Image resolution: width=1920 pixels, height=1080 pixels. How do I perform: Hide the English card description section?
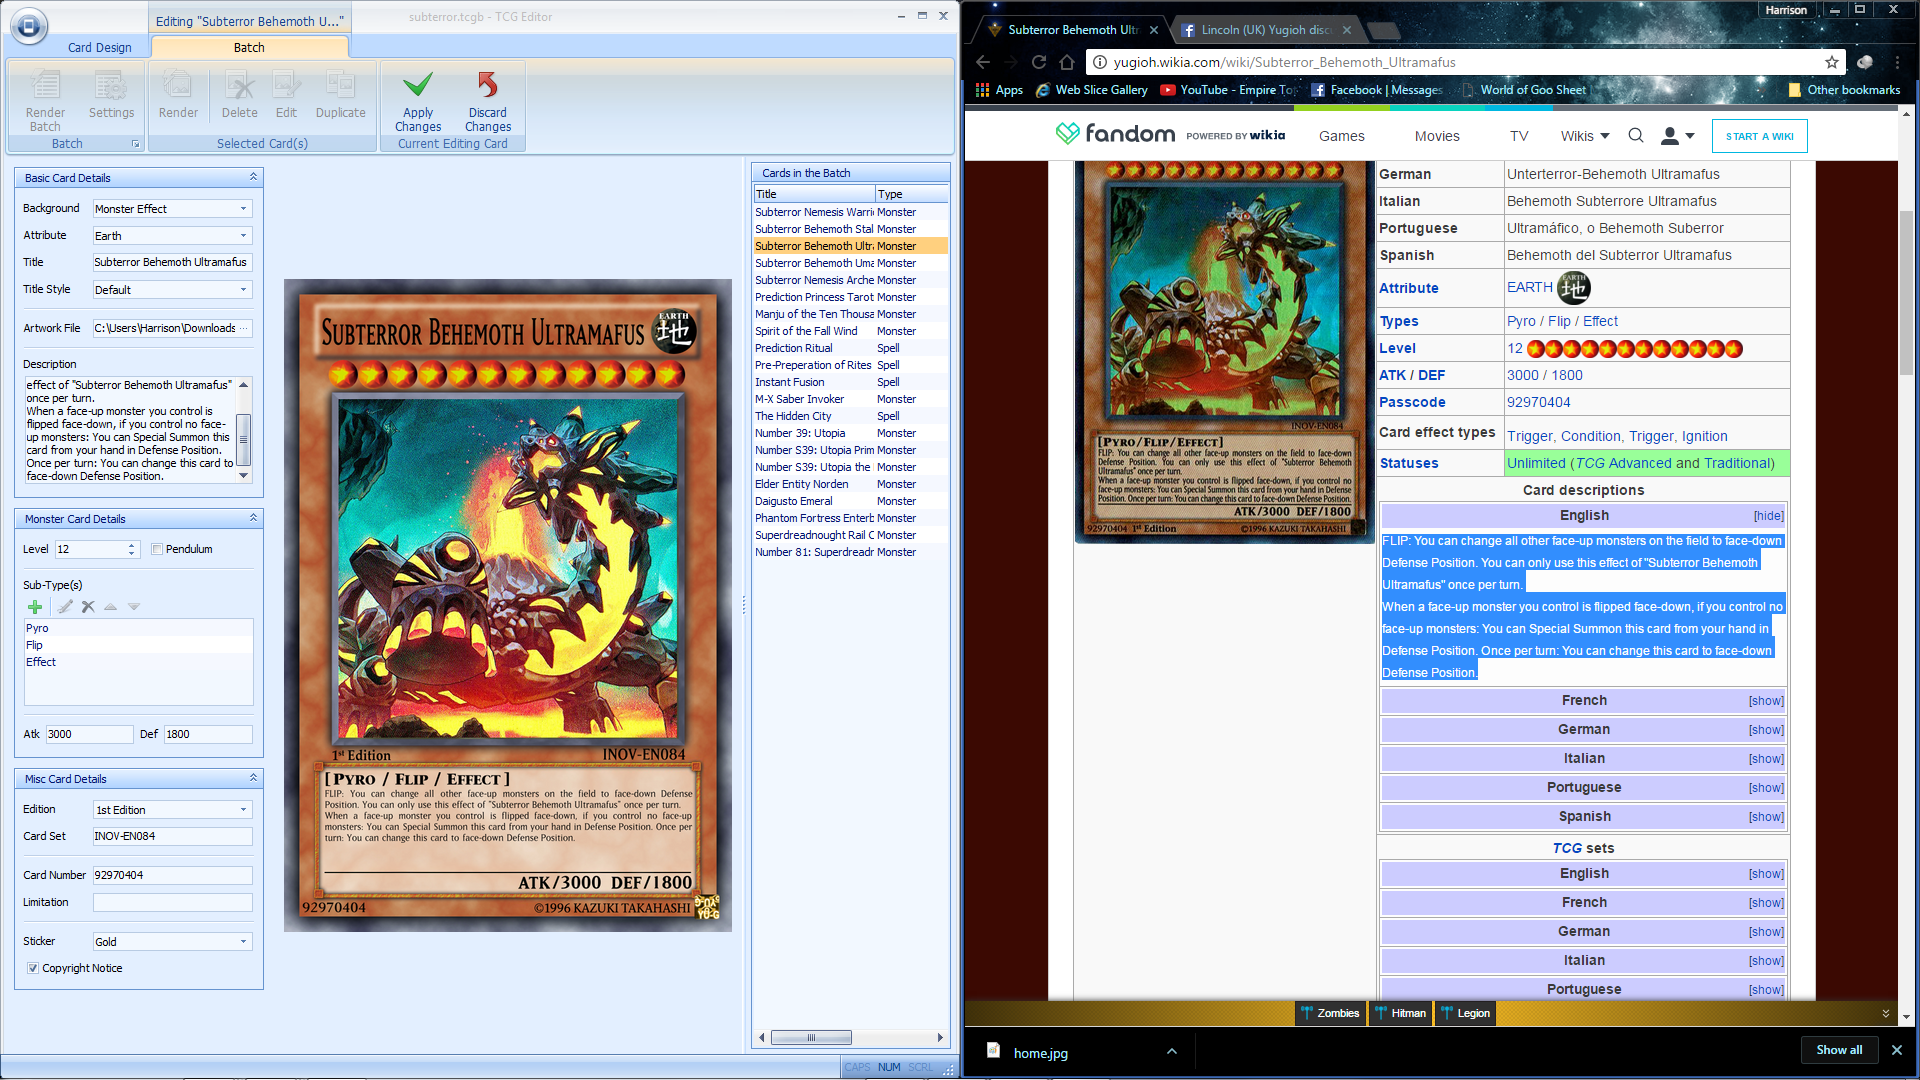coord(1767,516)
